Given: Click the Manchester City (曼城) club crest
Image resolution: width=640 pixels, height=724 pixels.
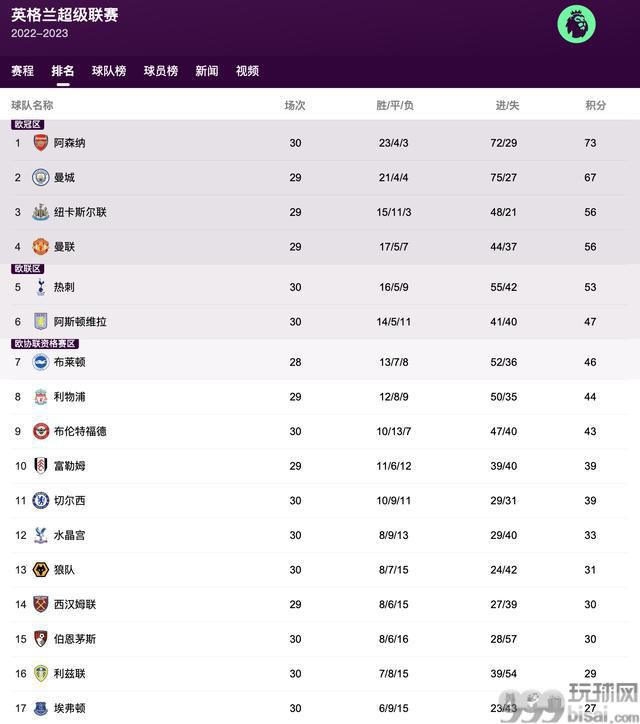Looking at the screenshot, I should 41,177.
